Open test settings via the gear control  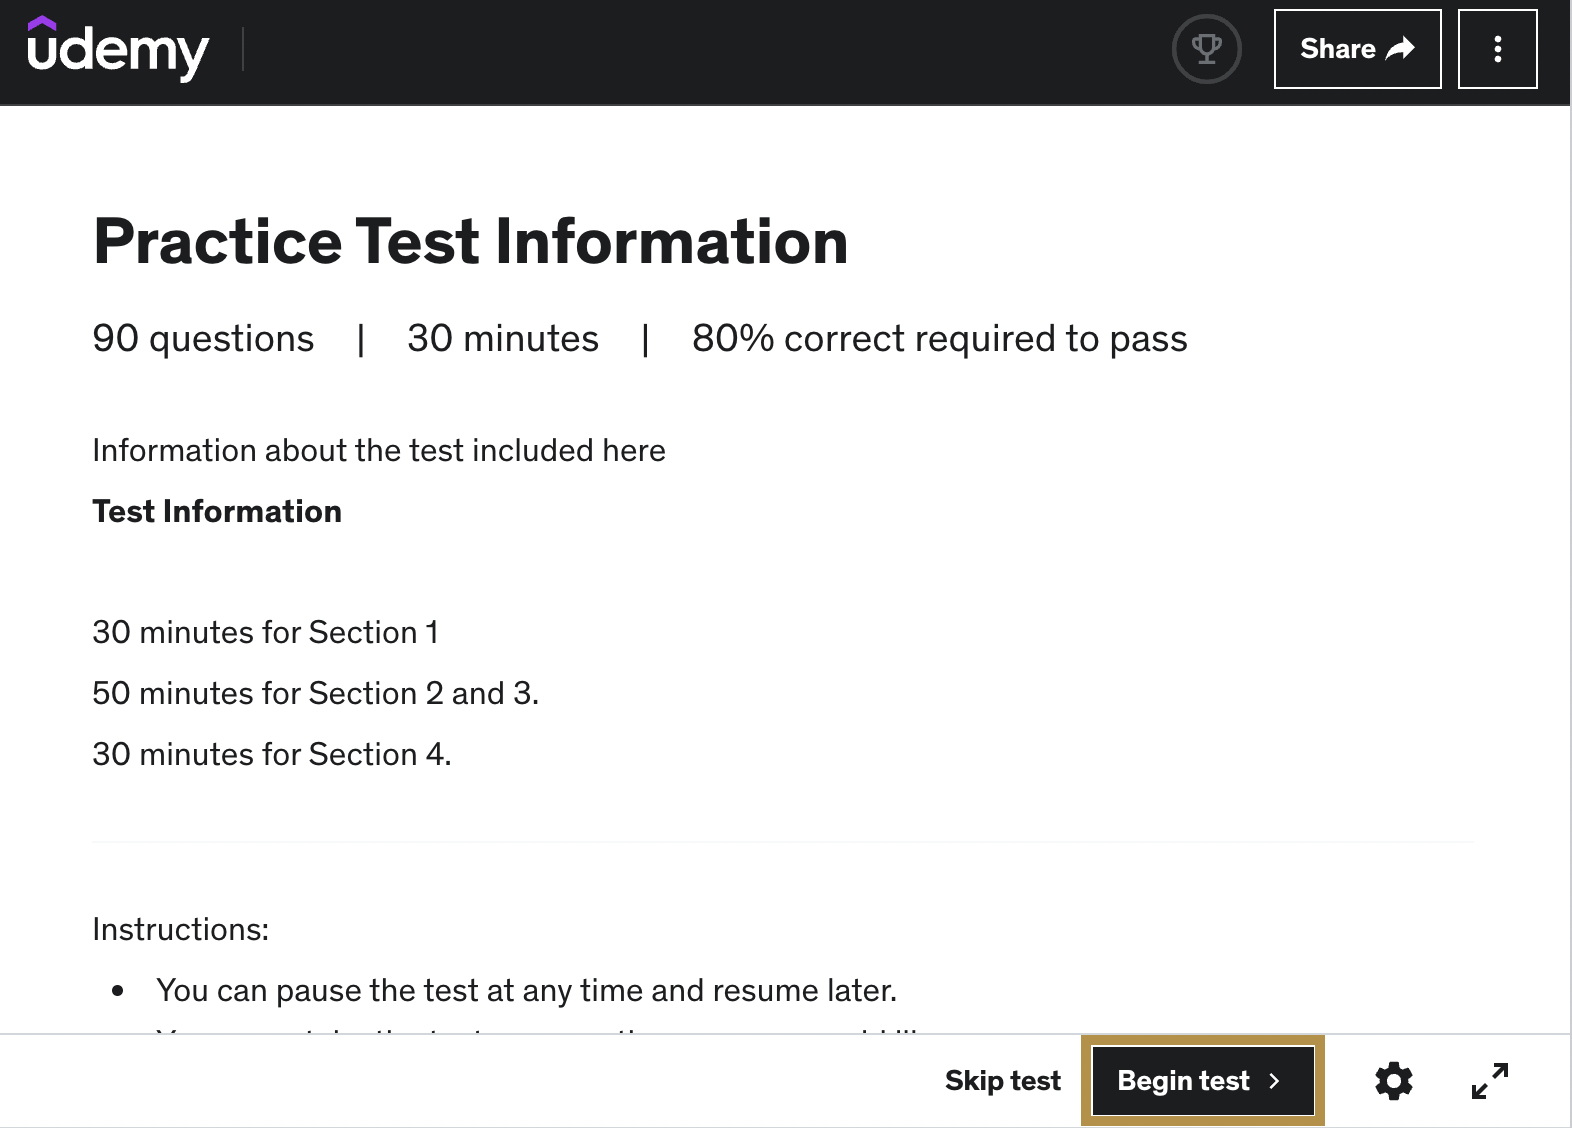(x=1393, y=1080)
